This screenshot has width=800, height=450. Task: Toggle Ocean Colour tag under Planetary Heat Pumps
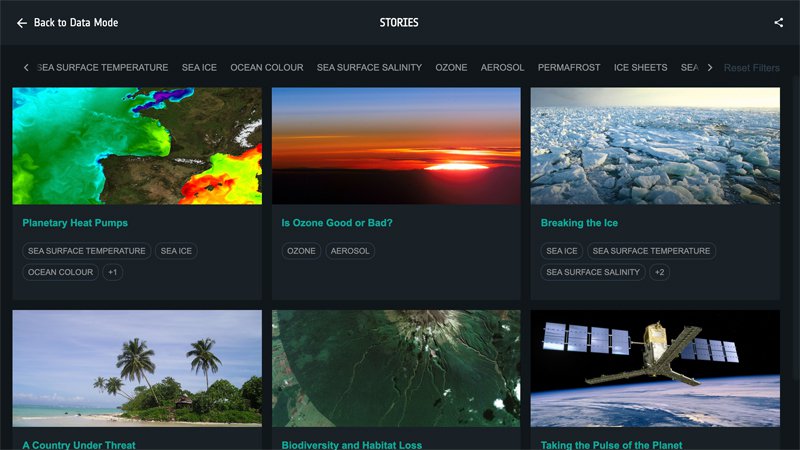60,272
